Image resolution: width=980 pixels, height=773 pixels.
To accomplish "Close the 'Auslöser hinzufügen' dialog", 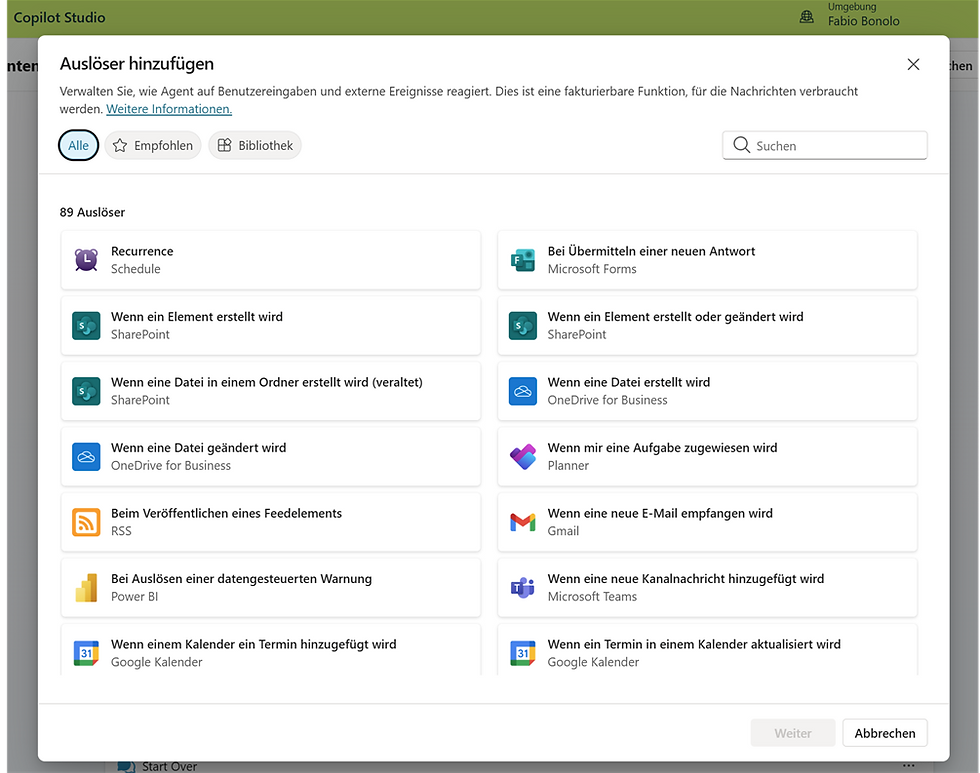I will 913,65.
